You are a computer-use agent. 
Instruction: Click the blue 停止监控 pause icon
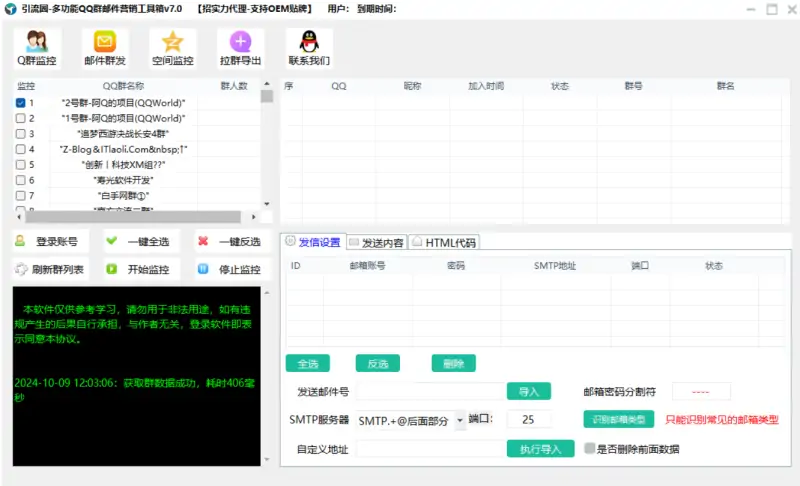tap(203, 269)
